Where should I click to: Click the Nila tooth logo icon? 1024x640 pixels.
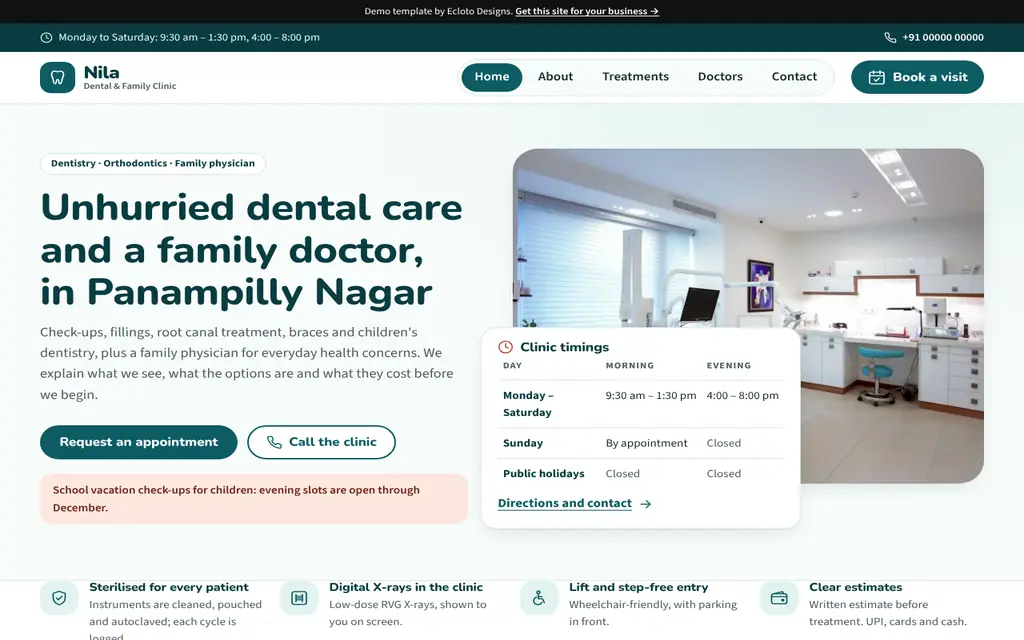[57, 77]
